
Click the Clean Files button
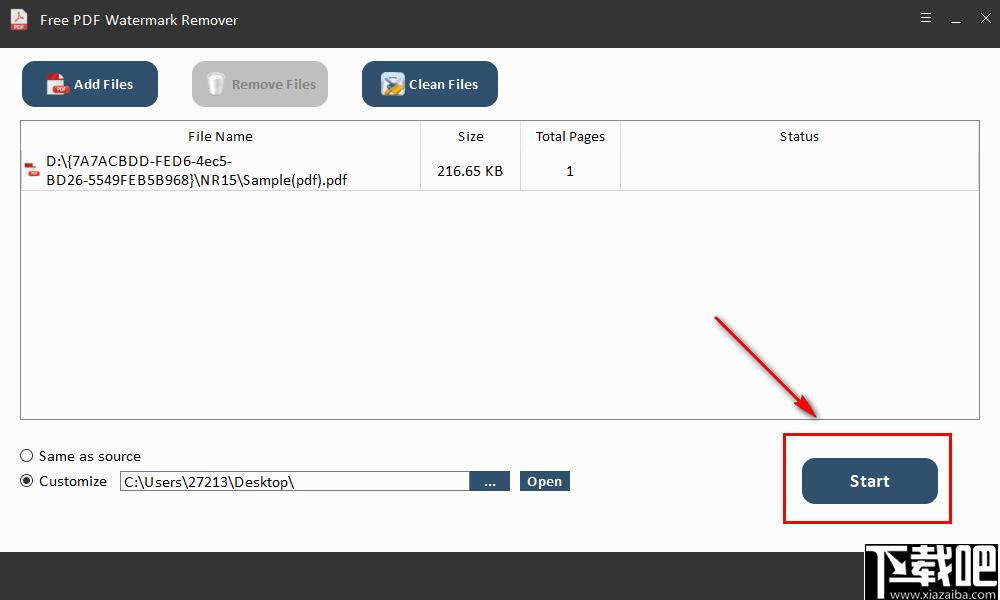click(430, 84)
